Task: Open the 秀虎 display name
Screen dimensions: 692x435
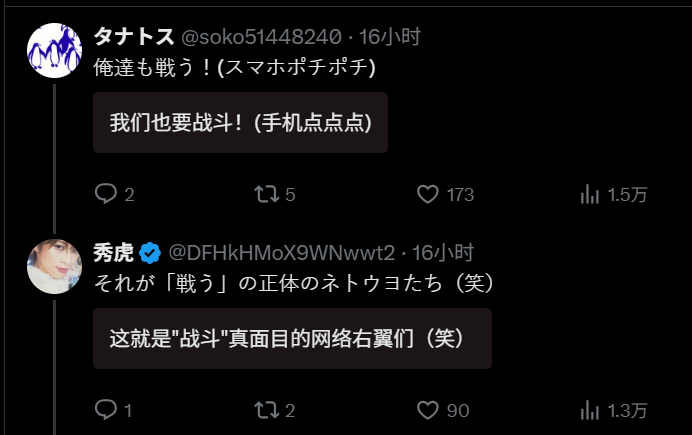Action: (113, 253)
